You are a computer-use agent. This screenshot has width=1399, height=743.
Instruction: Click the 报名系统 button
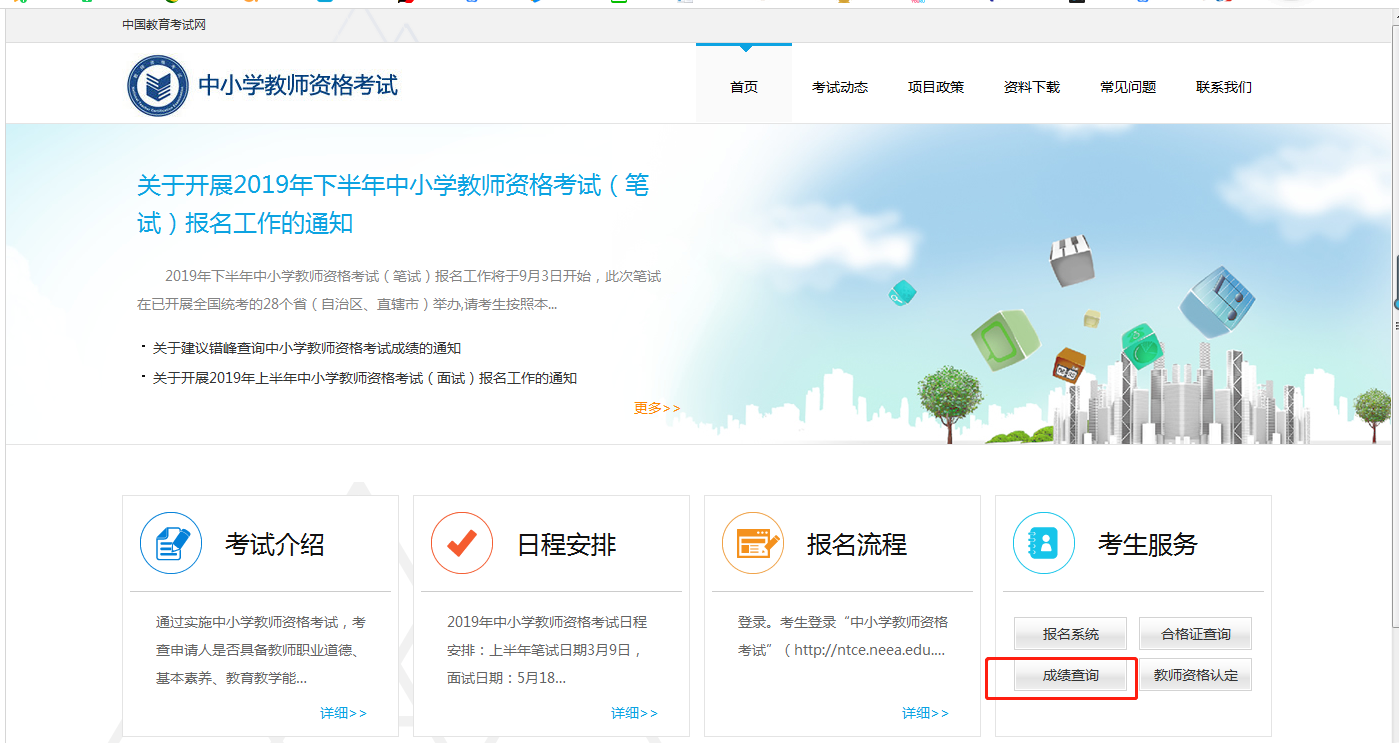(1069, 633)
